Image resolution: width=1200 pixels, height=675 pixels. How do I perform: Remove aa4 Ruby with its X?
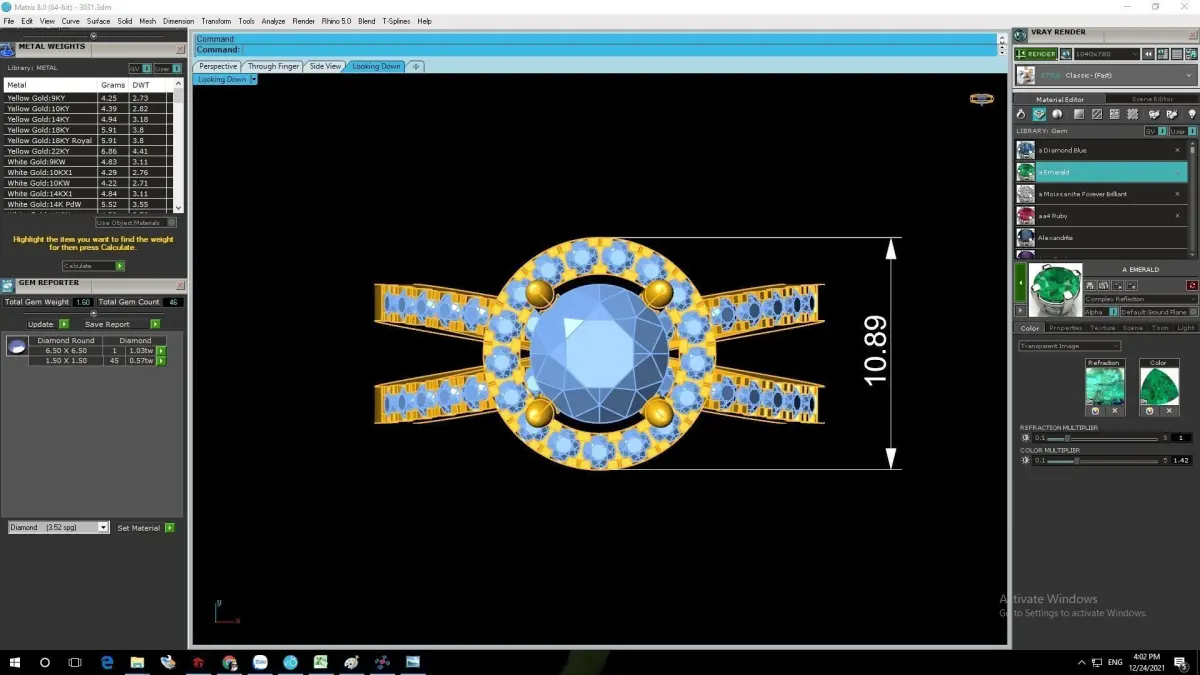[1177, 216]
